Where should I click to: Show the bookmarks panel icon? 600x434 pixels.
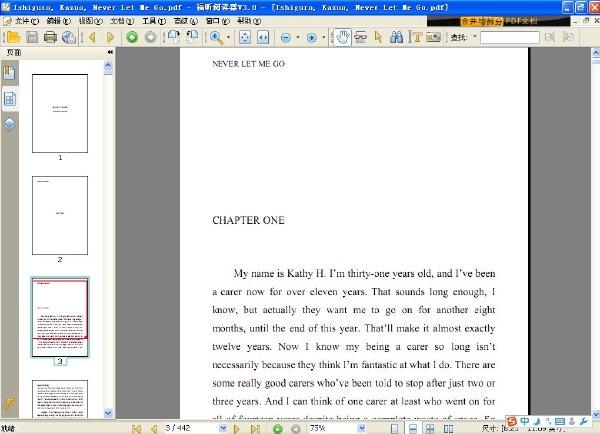pyautogui.click(x=9, y=72)
